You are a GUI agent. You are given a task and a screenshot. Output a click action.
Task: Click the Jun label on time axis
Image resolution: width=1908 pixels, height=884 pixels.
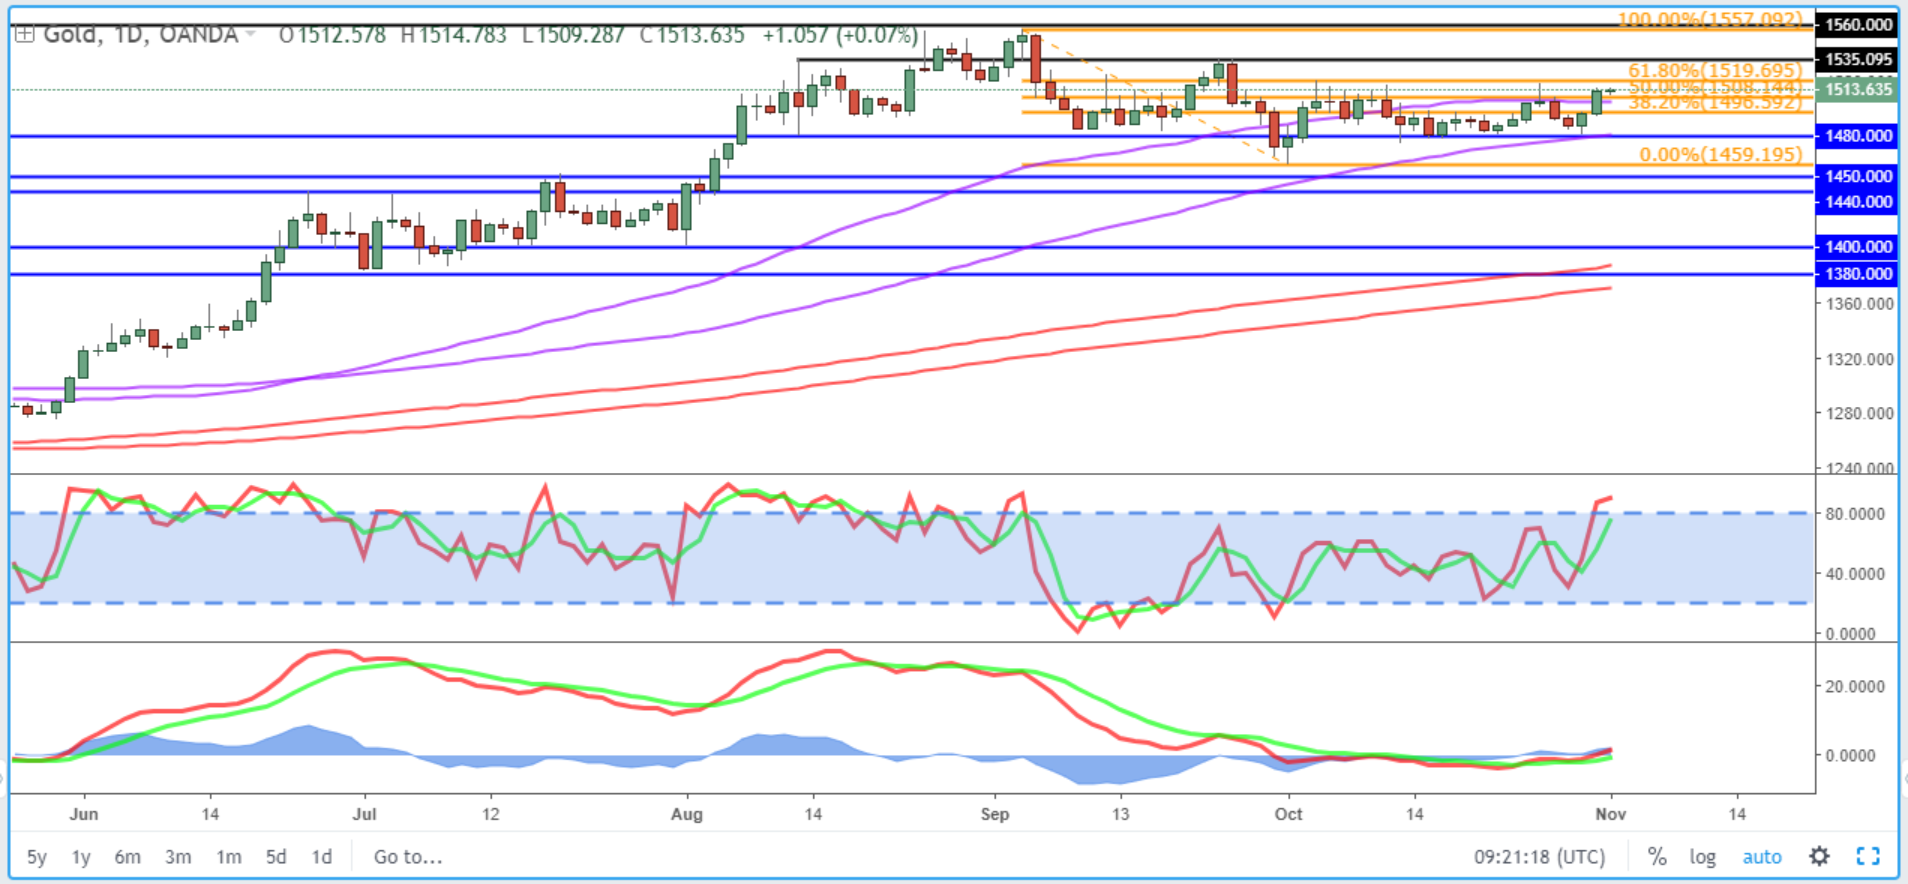(84, 814)
